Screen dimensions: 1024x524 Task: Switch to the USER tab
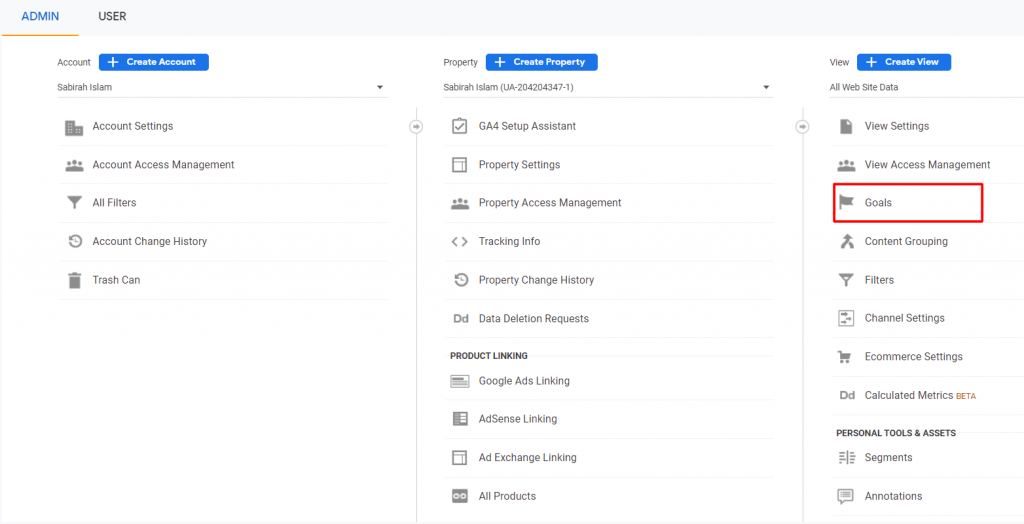(112, 16)
